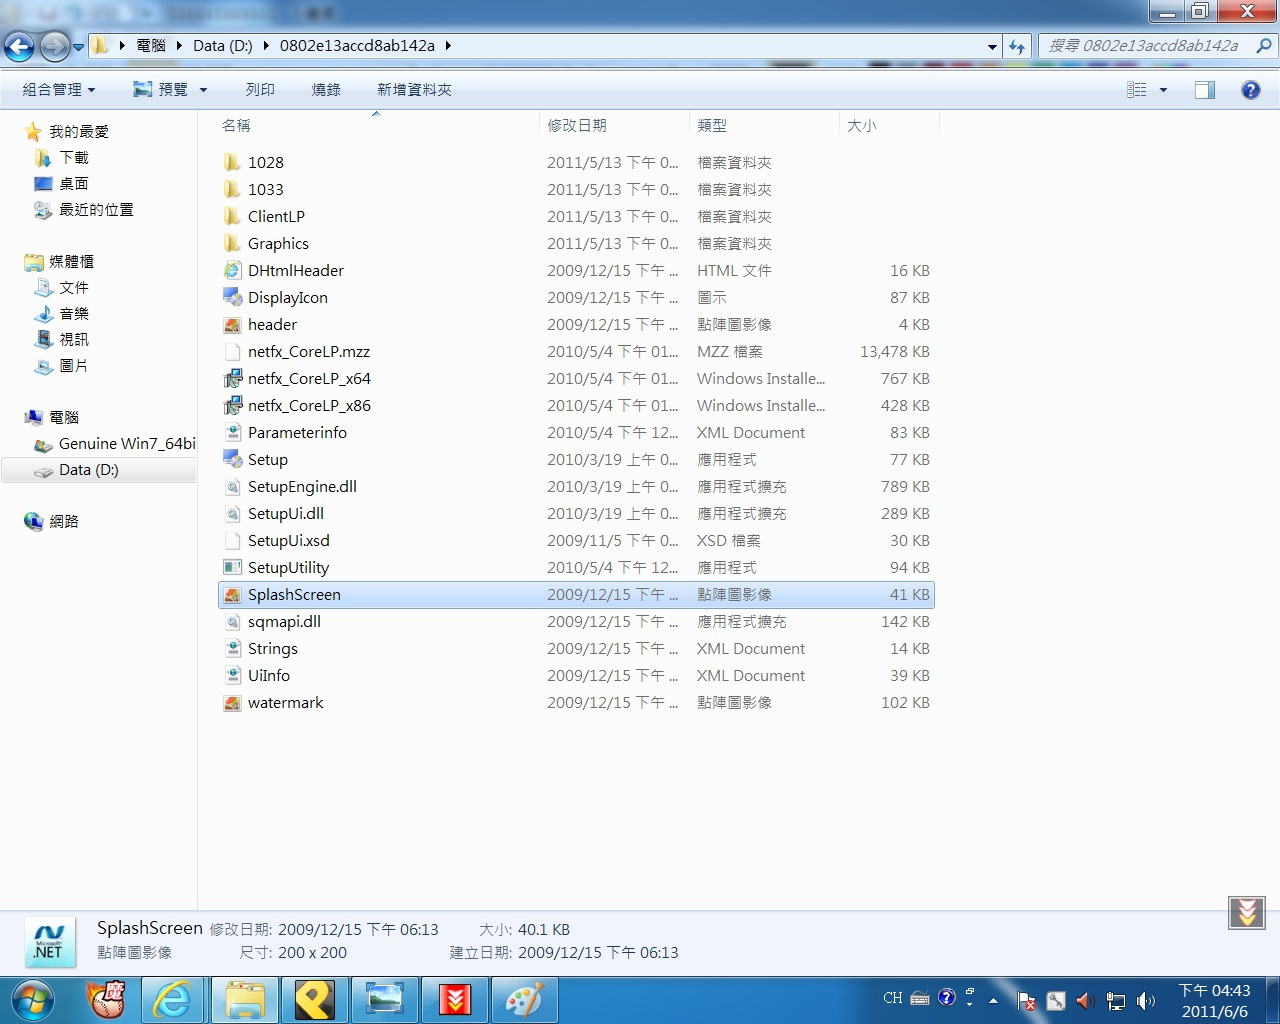The height and width of the screenshot is (1024, 1280).
Task: Sort by the 修改日期 column header
Action: coord(577,125)
